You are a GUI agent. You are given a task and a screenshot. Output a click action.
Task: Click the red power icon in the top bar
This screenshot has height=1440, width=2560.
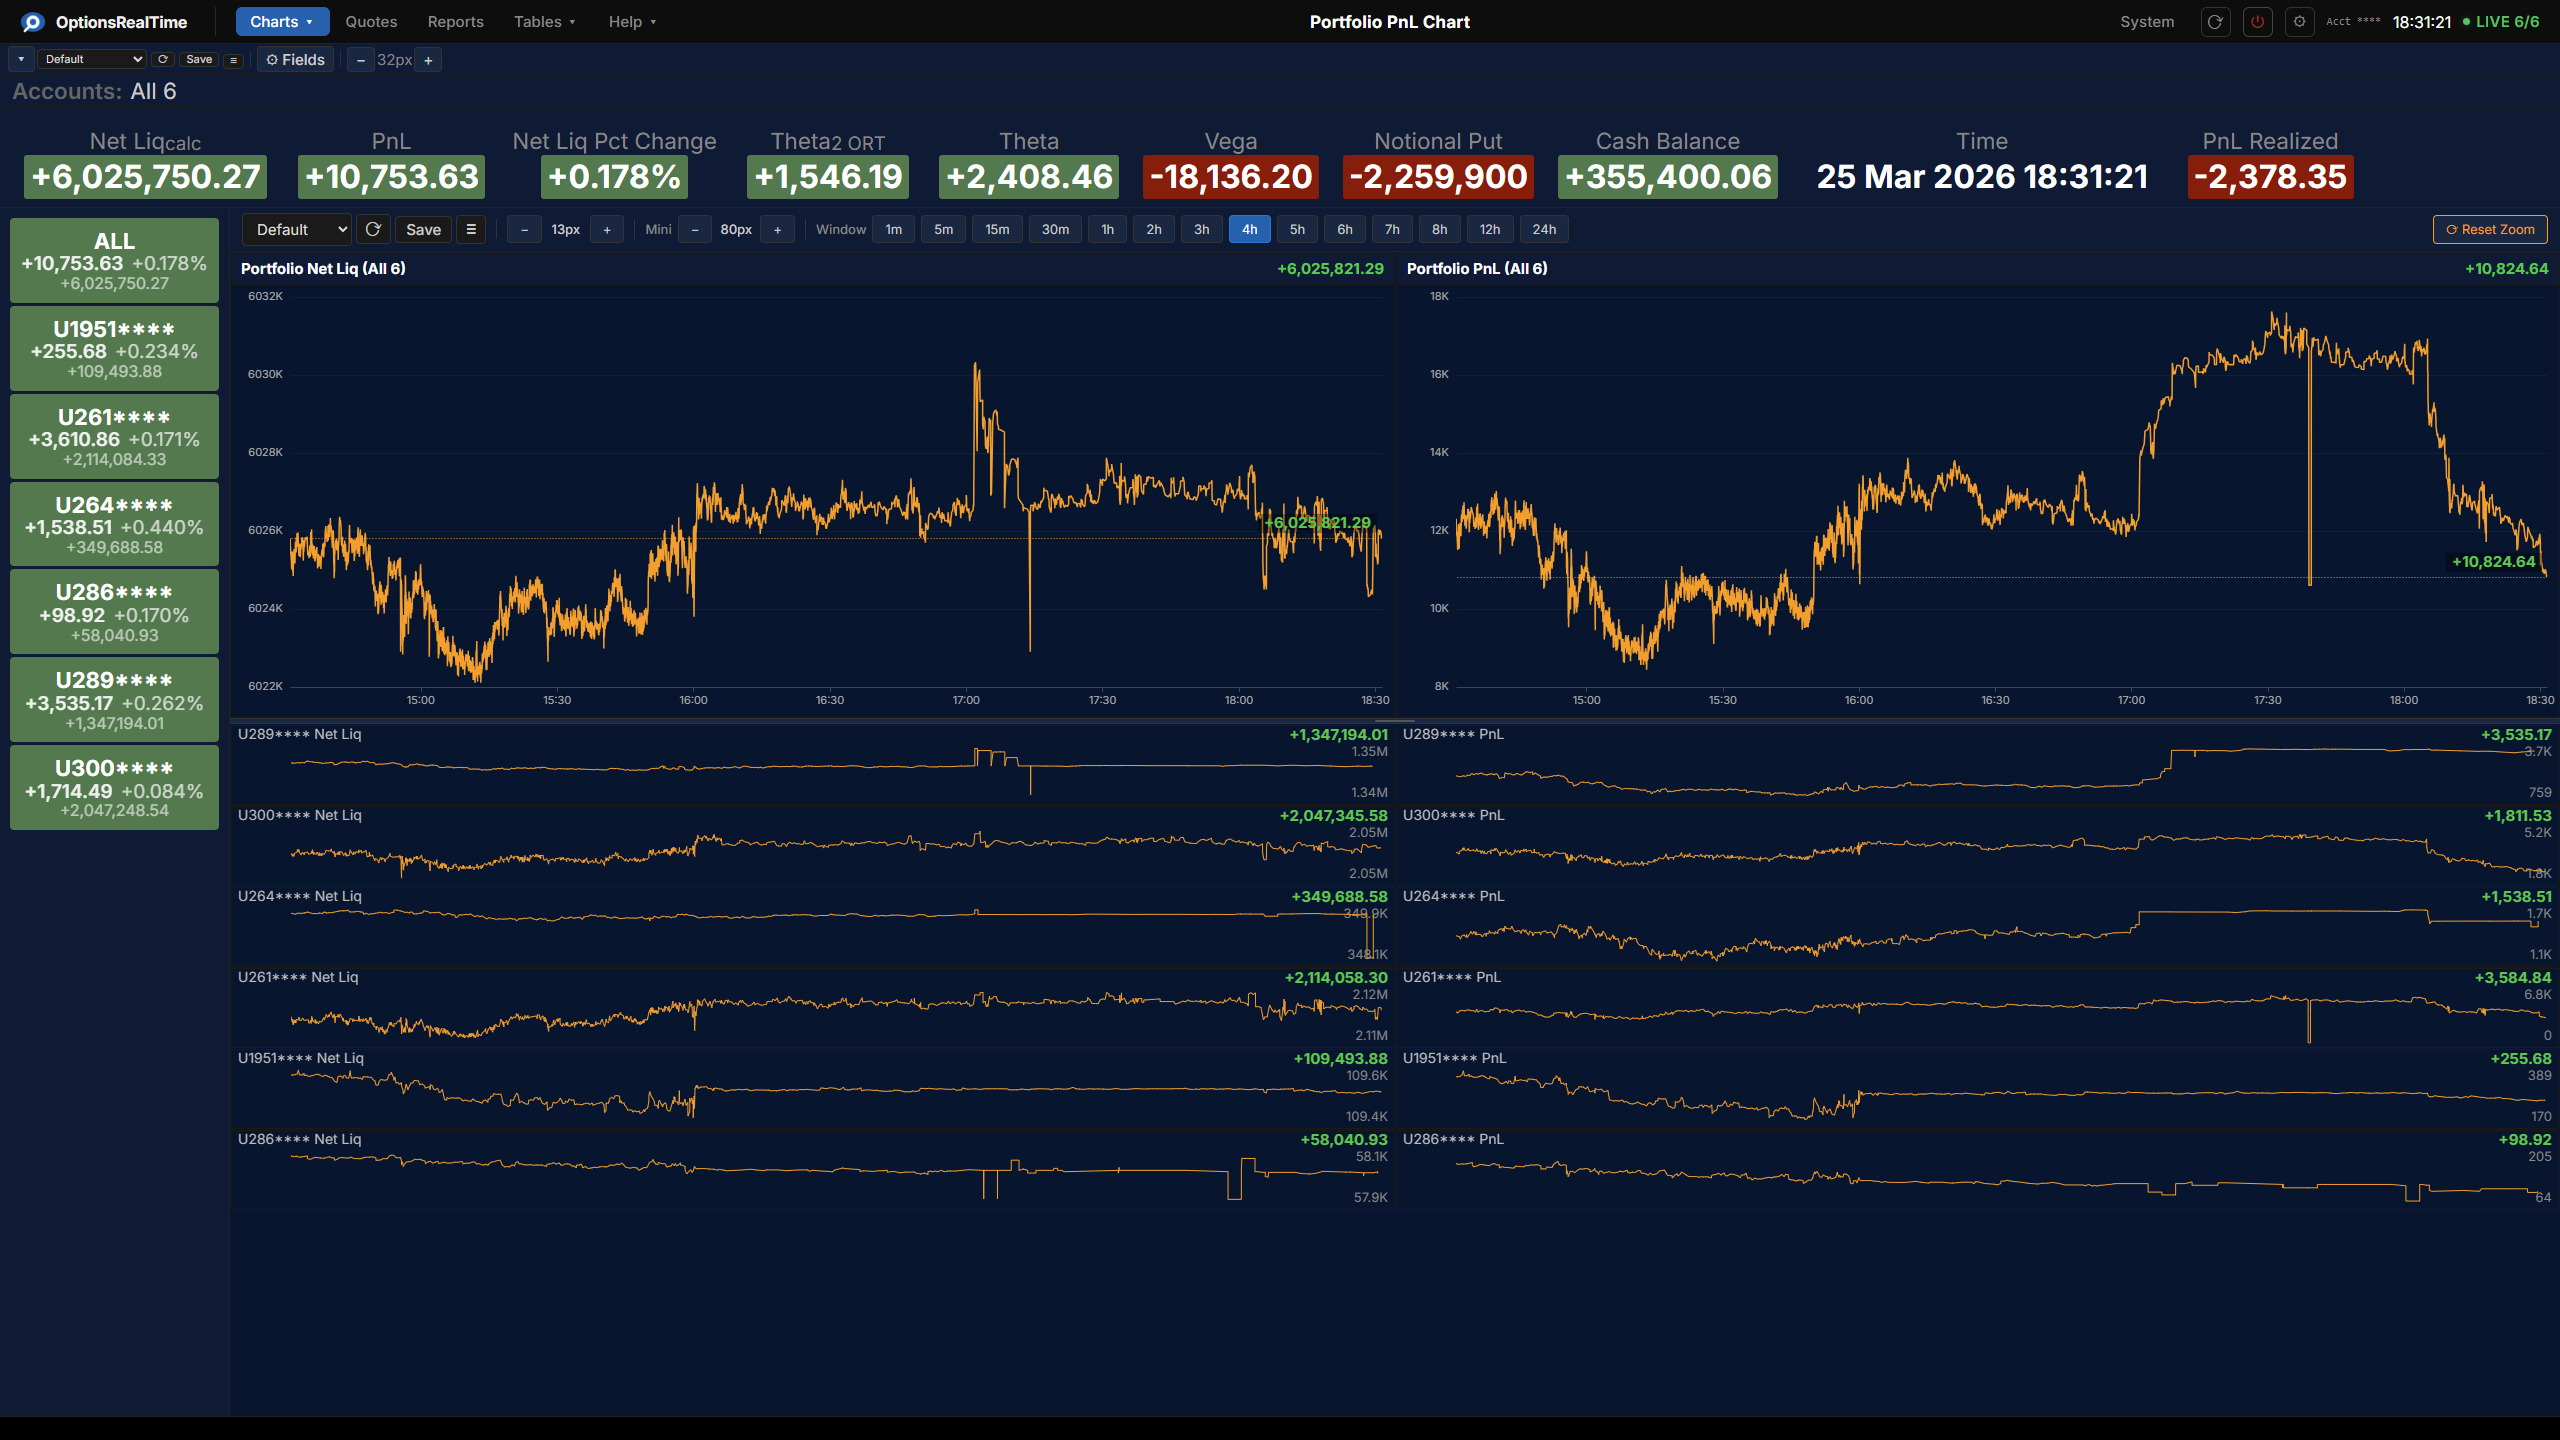(2257, 21)
